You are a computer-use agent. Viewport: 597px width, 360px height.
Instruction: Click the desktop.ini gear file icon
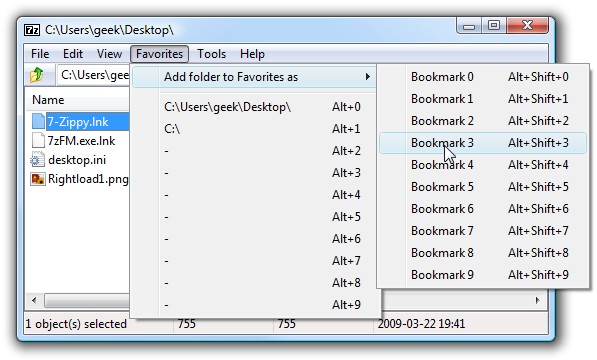tap(37, 159)
